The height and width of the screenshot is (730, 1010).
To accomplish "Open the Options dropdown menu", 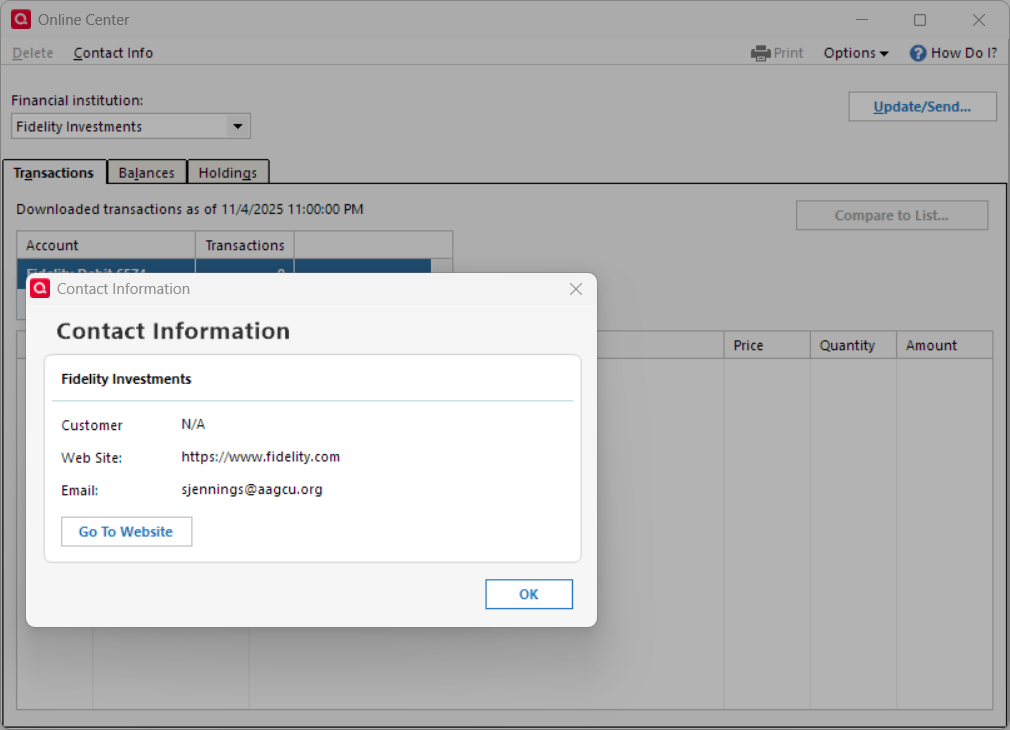I will click(855, 53).
